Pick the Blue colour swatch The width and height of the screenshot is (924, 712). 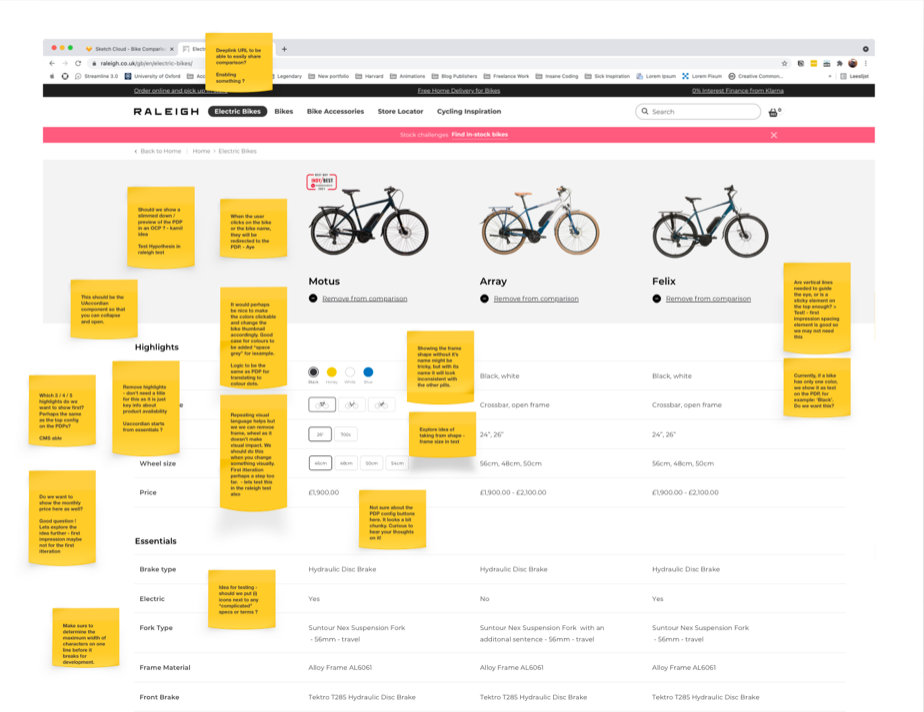click(x=368, y=372)
